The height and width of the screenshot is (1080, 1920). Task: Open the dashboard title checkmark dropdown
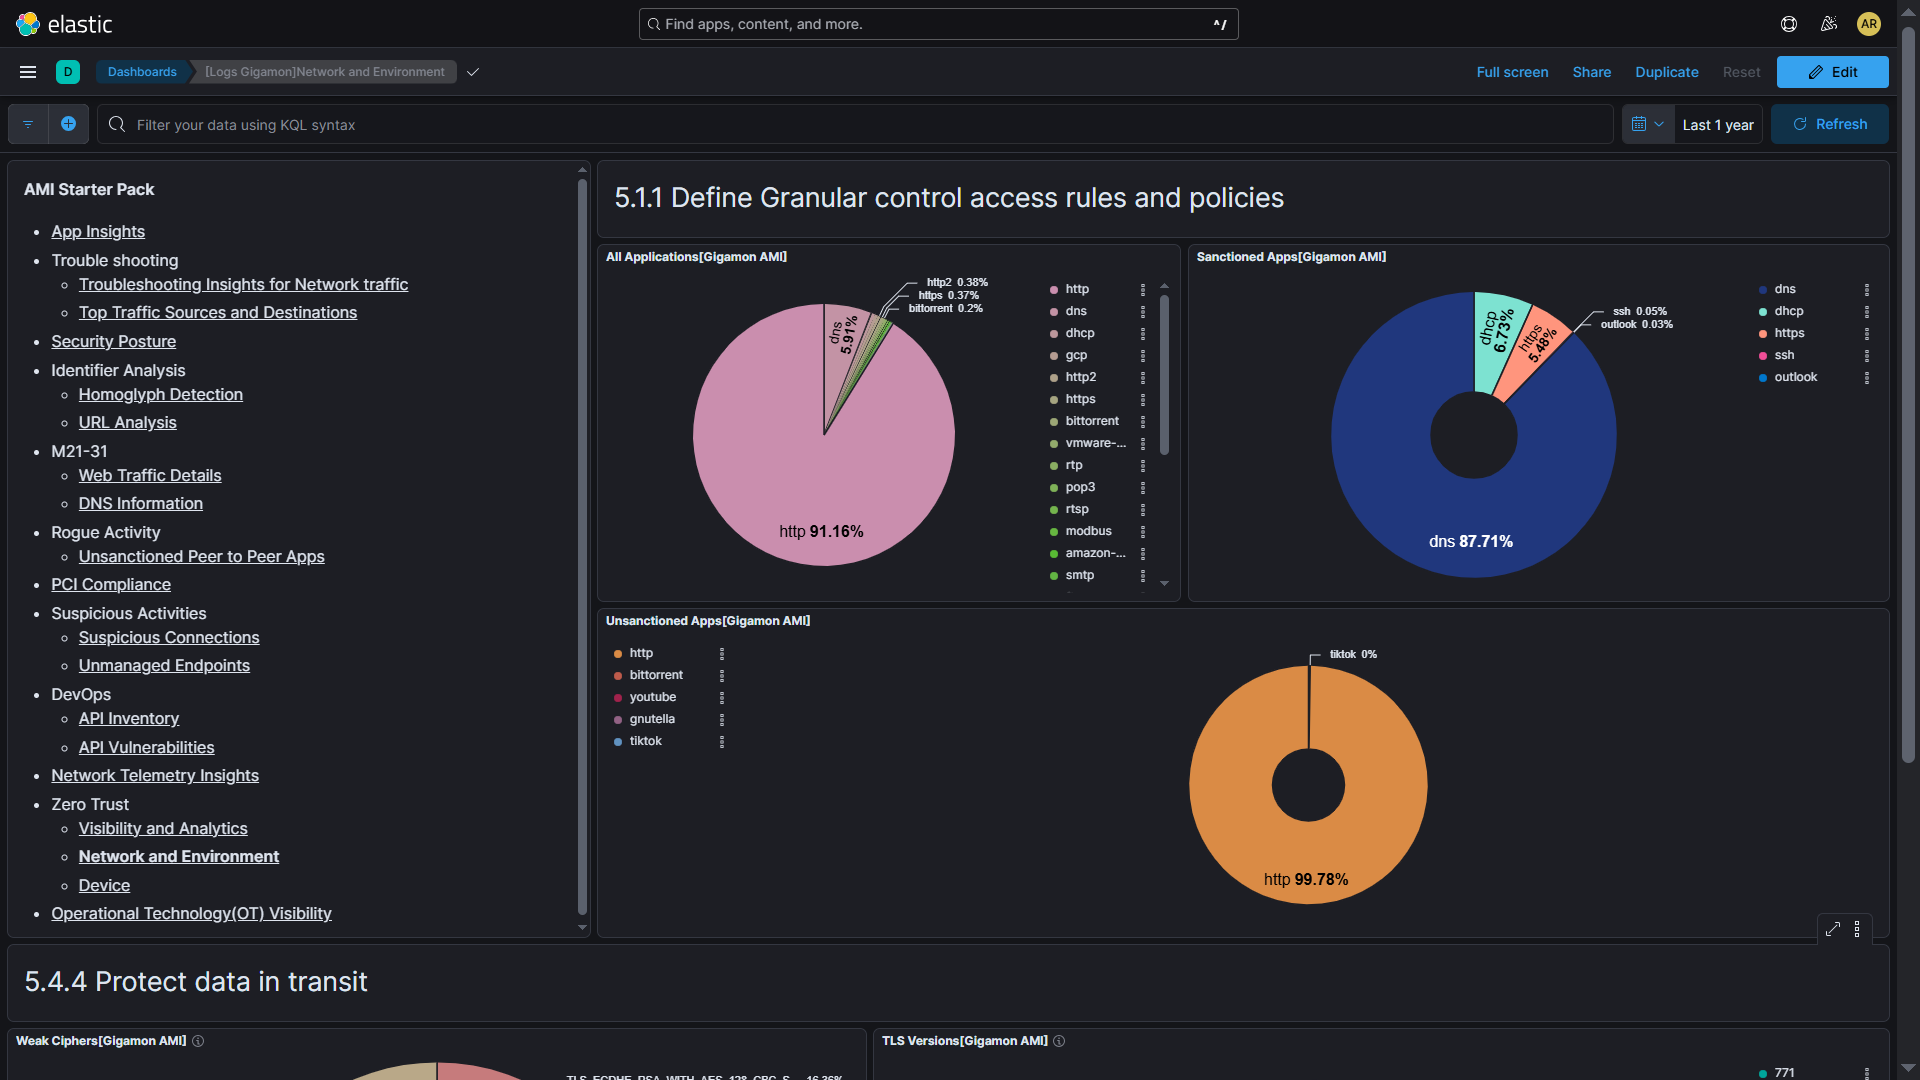pos(471,71)
